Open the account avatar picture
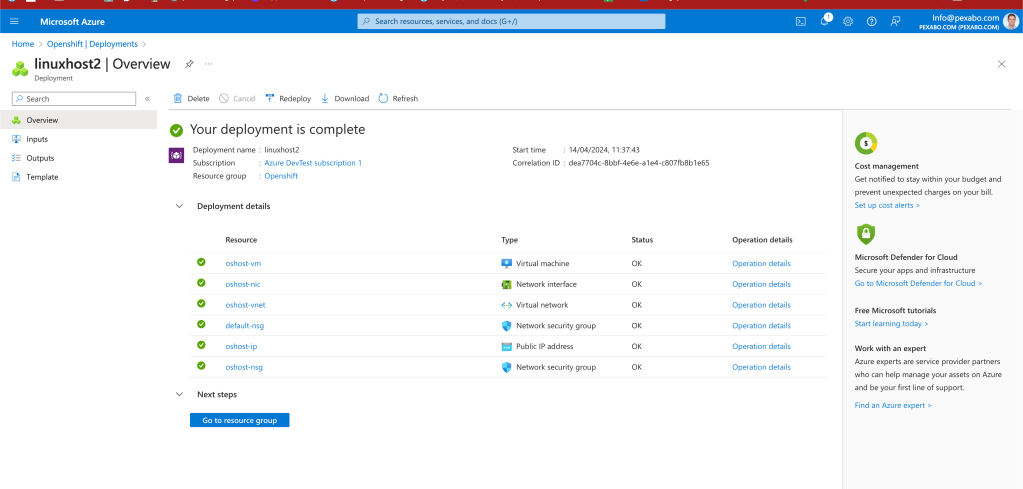The image size is (1023, 489). pyautogui.click(x=1010, y=22)
